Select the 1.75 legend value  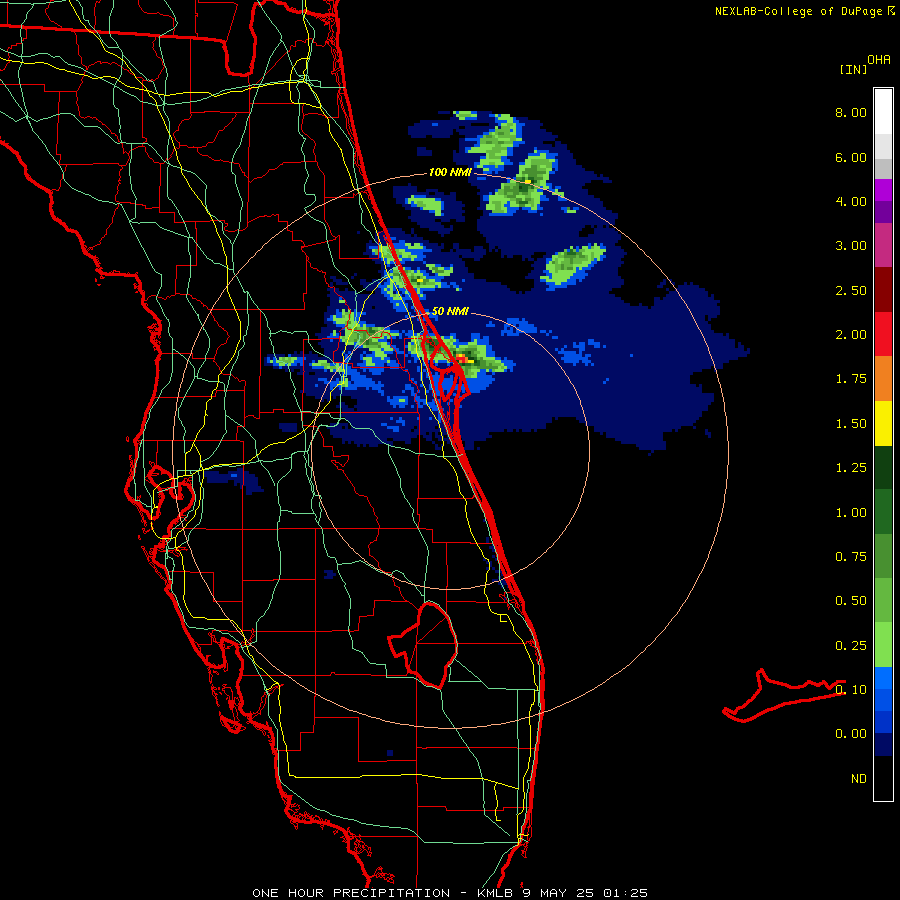851,379
